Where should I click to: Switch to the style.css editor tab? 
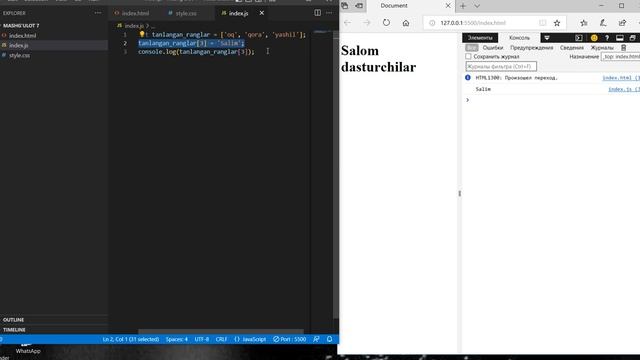[186, 13]
